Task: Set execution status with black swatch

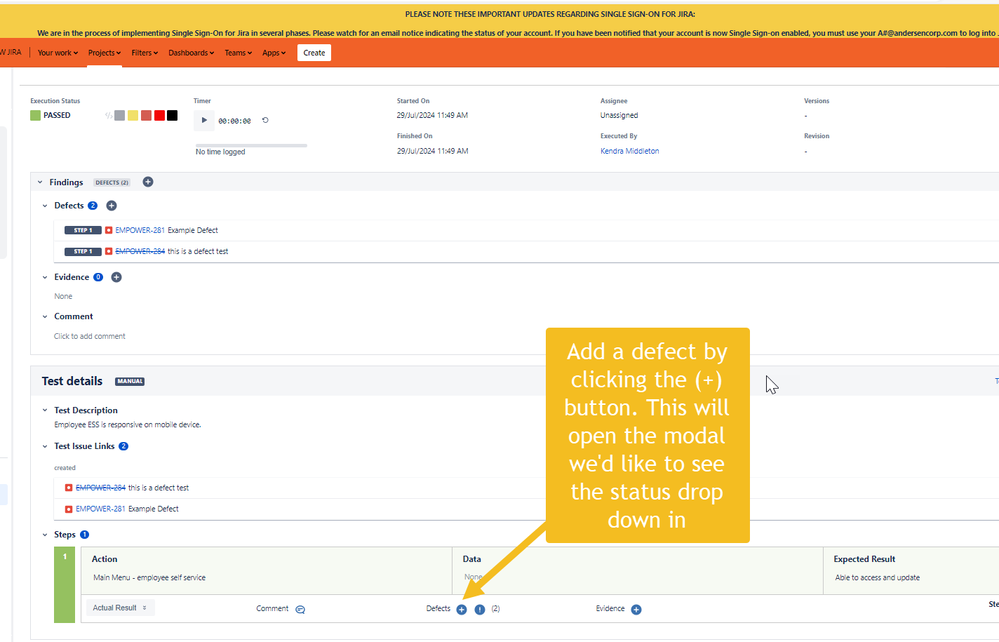Action: [x=172, y=115]
